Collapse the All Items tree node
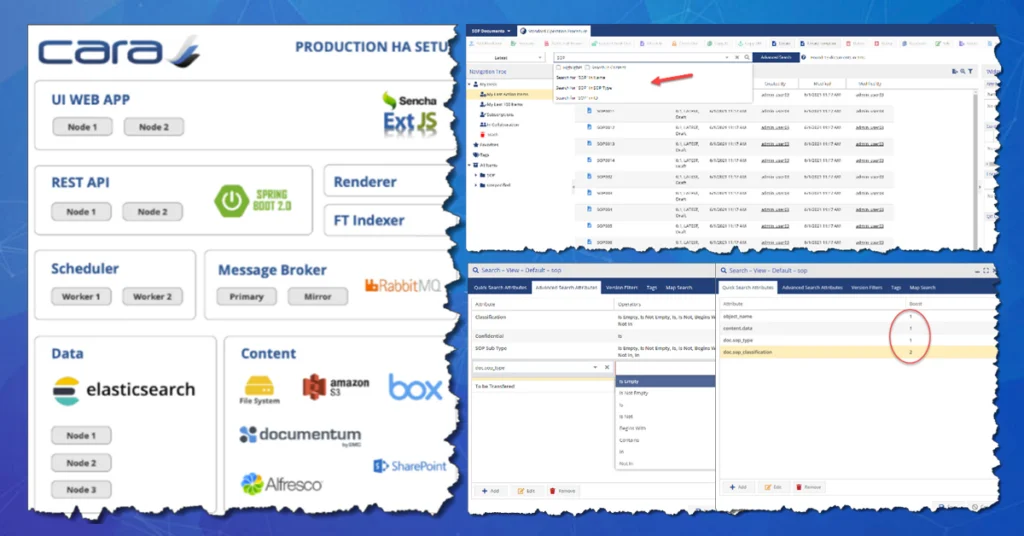 coord(470,165)
